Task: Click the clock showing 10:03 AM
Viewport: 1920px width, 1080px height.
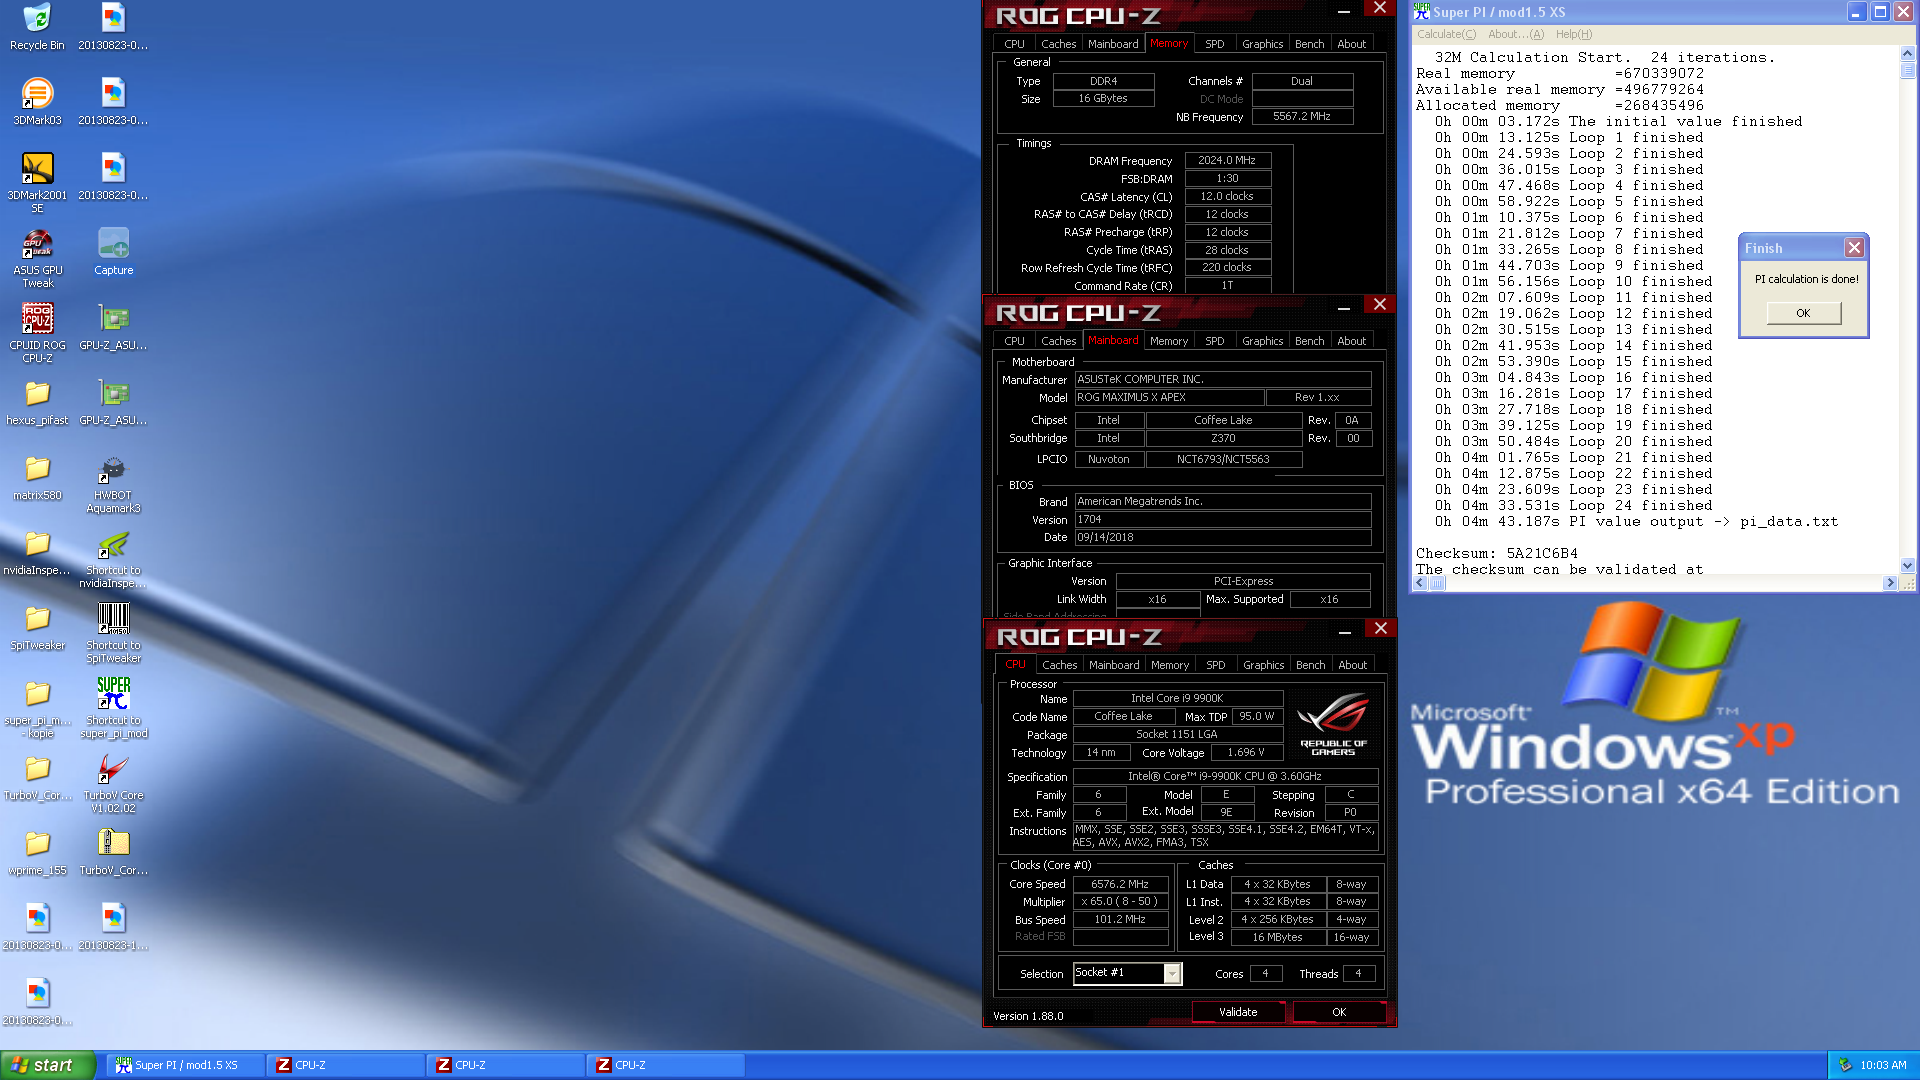Action: (x=1883, y=1065)
